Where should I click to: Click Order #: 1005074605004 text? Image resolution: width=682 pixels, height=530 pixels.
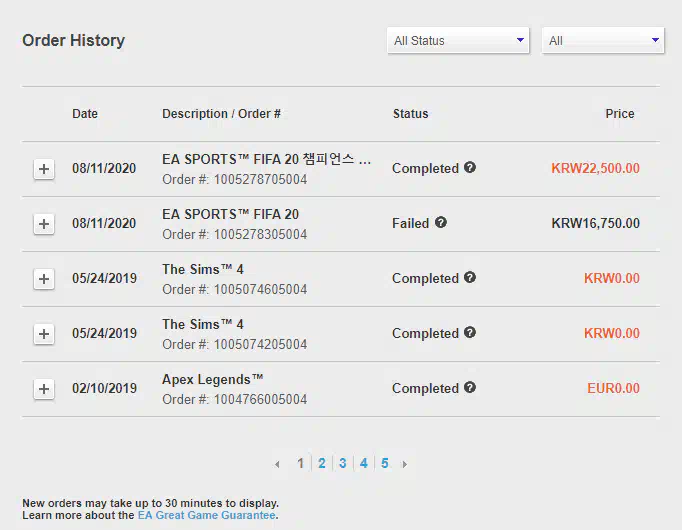tap(234, 290)
